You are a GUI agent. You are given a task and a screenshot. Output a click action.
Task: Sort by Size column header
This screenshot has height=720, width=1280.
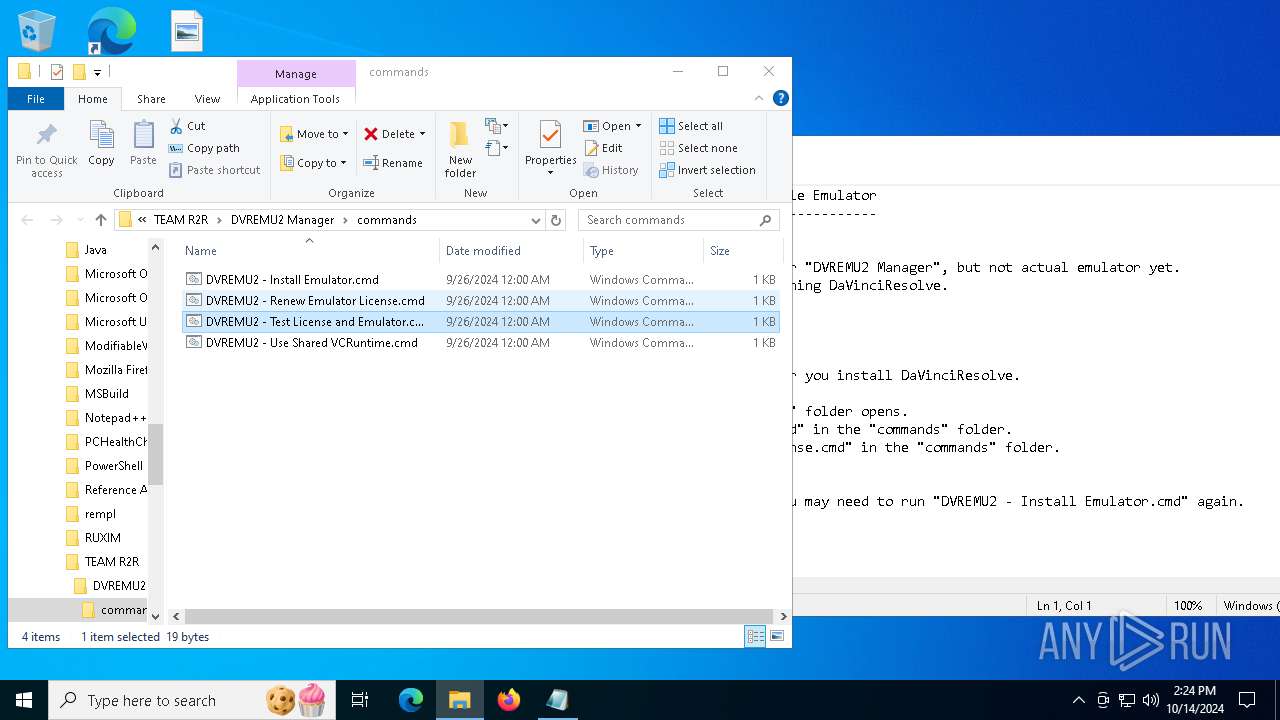(x=742, y=250)
